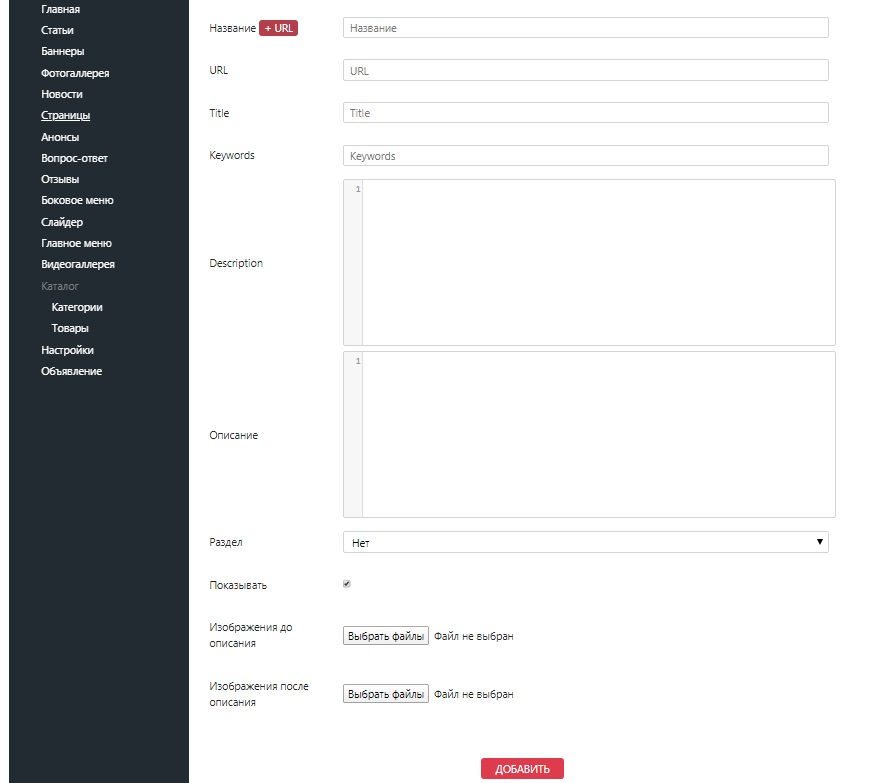Open Объявление section
This screenshot has height=783, width=891.
pos(71,371)
